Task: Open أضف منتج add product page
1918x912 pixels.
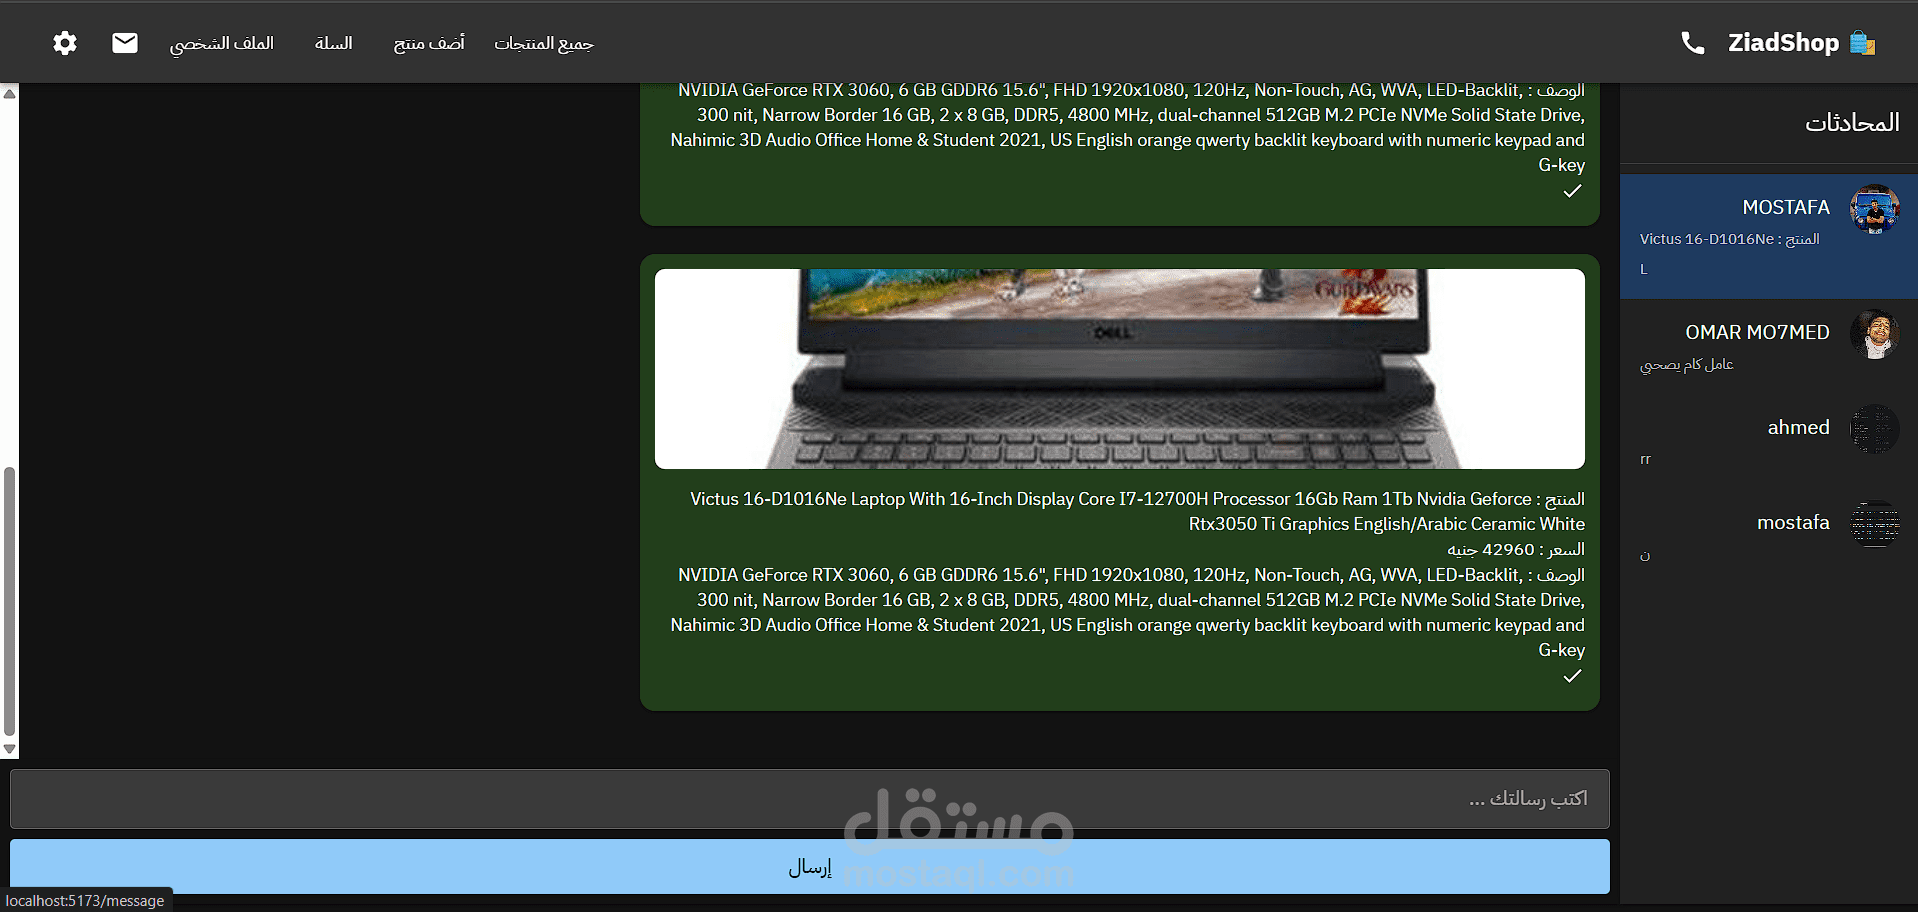Action: pyautogui.click(x=429, y=43)
